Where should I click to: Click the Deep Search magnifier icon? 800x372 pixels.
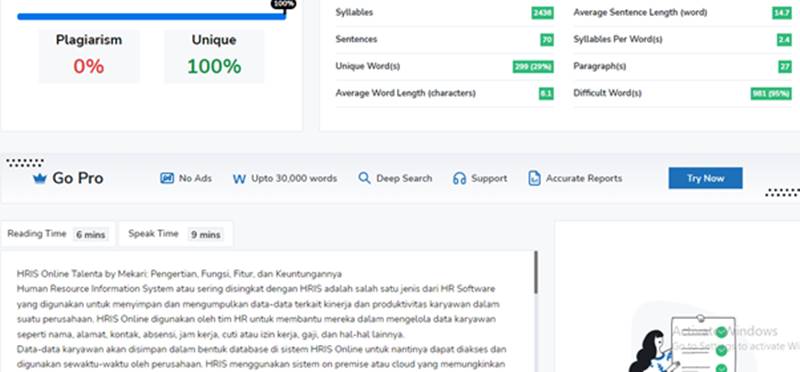point(364,178)
